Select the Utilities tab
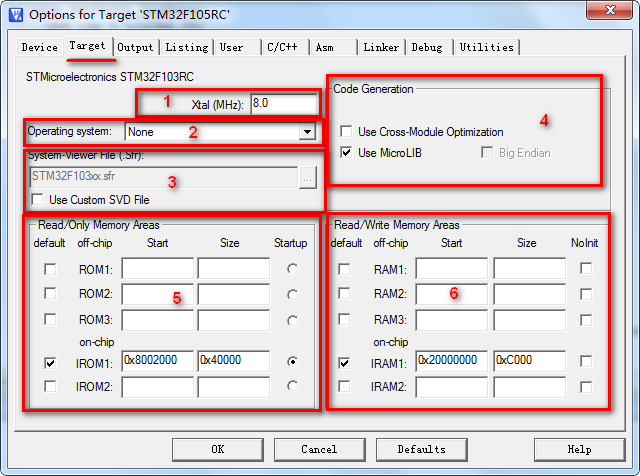The width and height of the screenshot is (640, 476). [487, 47]
